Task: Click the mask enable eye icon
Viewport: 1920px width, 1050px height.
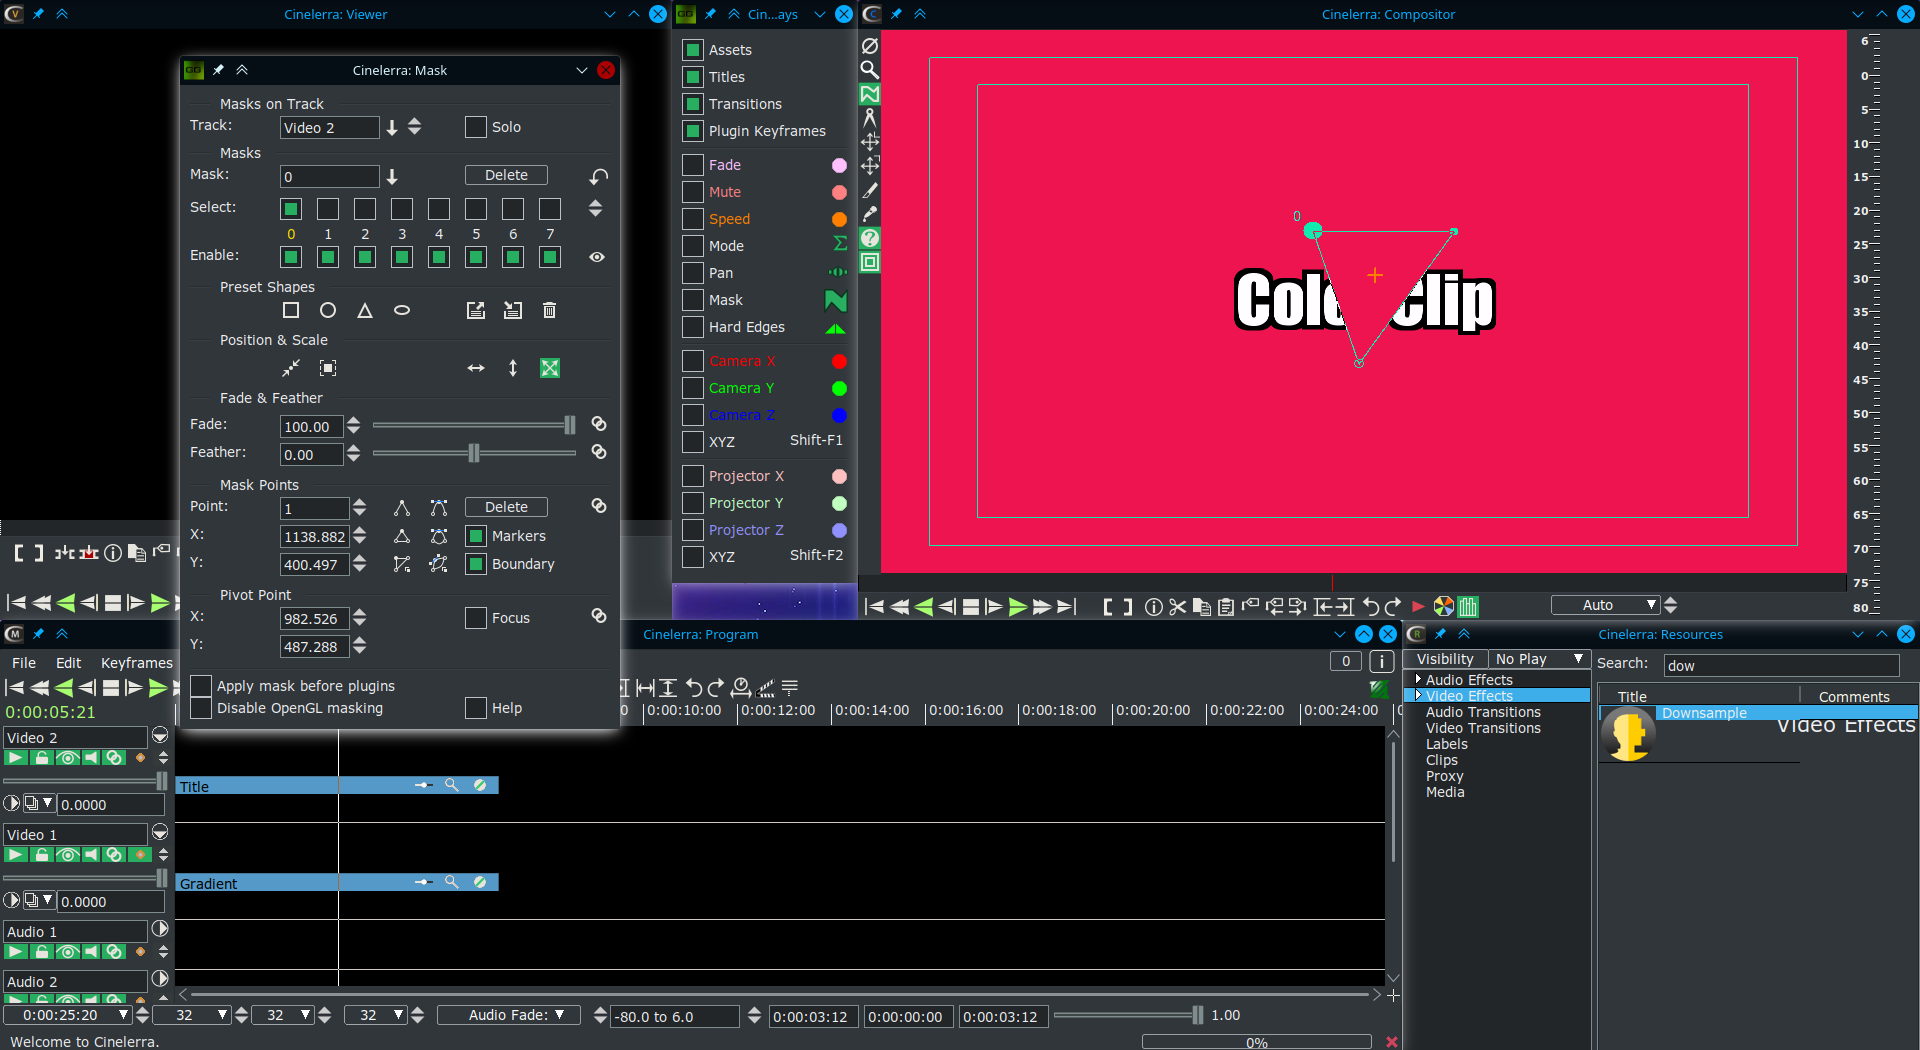Action: (x=597, y=257)
